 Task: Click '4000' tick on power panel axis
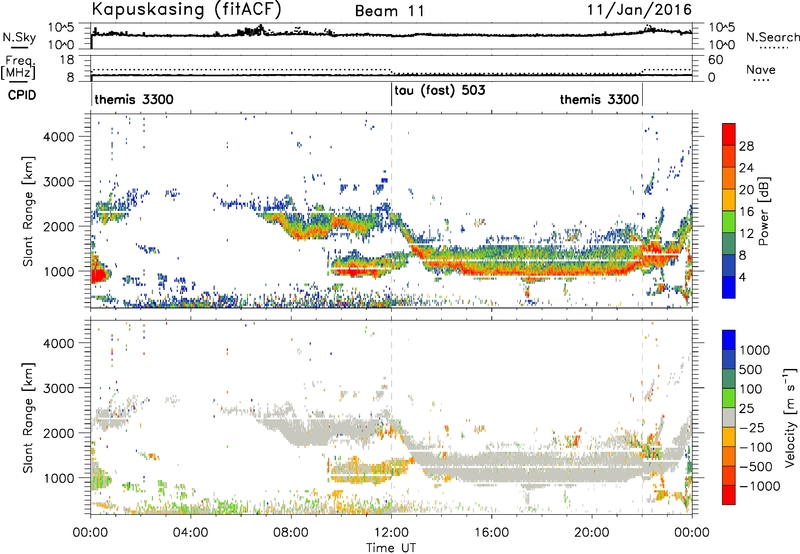[59, 137]
